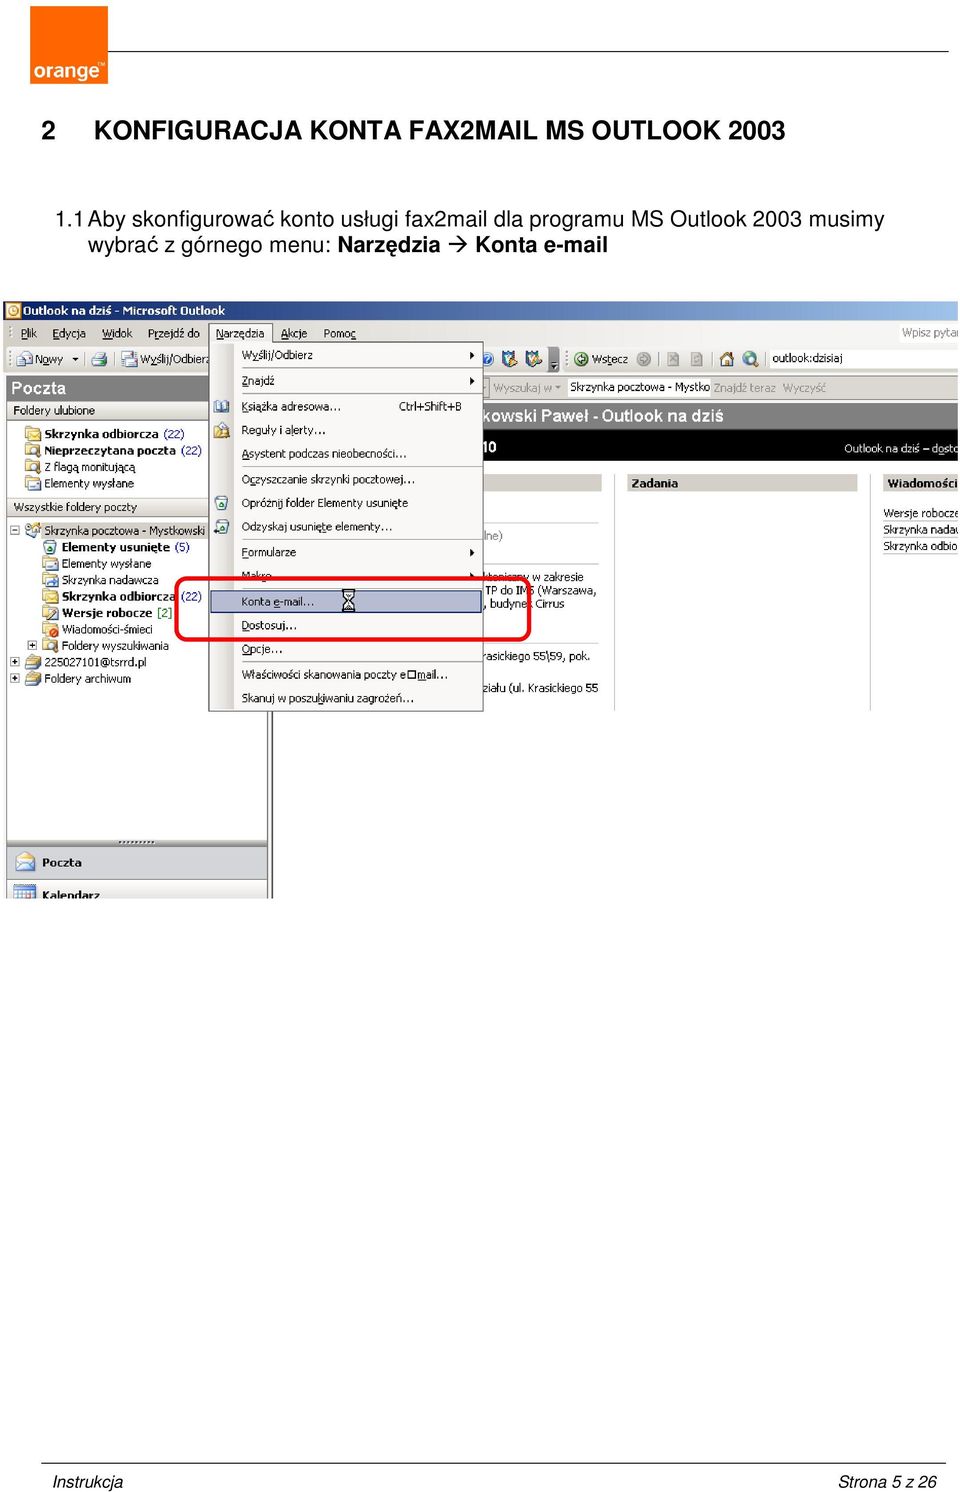Open the Przejdź do menu

click(173, 334)
